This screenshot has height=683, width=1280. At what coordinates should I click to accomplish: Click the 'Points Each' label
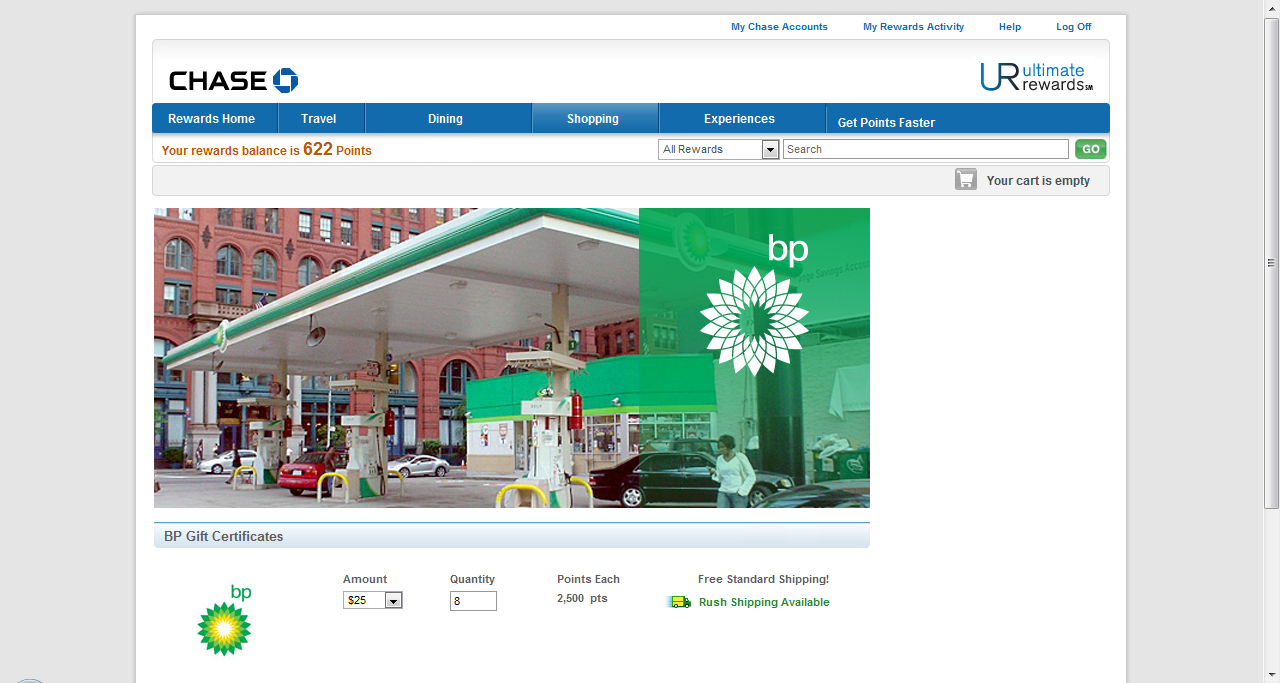coord(588,579)
